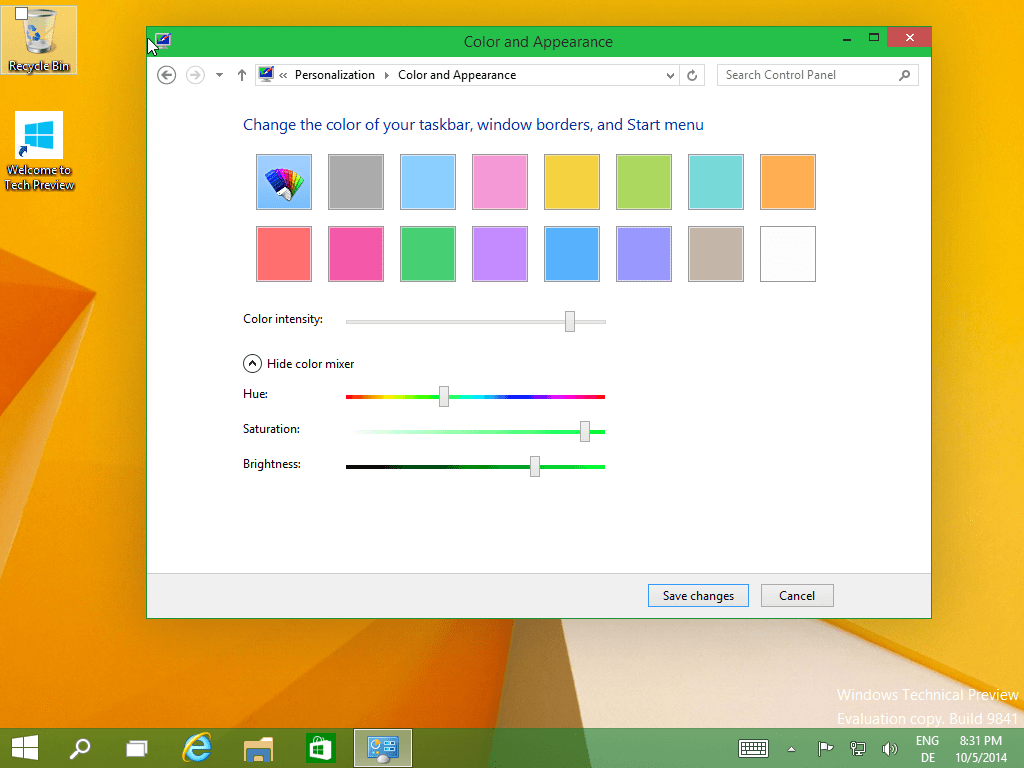
Task: Choose the orange color swatch
Action: [x=788, y=182]
